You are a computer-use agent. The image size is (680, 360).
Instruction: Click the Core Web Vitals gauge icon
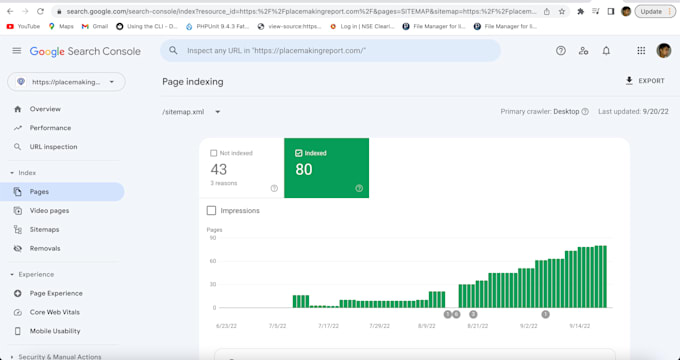point(17,312)
